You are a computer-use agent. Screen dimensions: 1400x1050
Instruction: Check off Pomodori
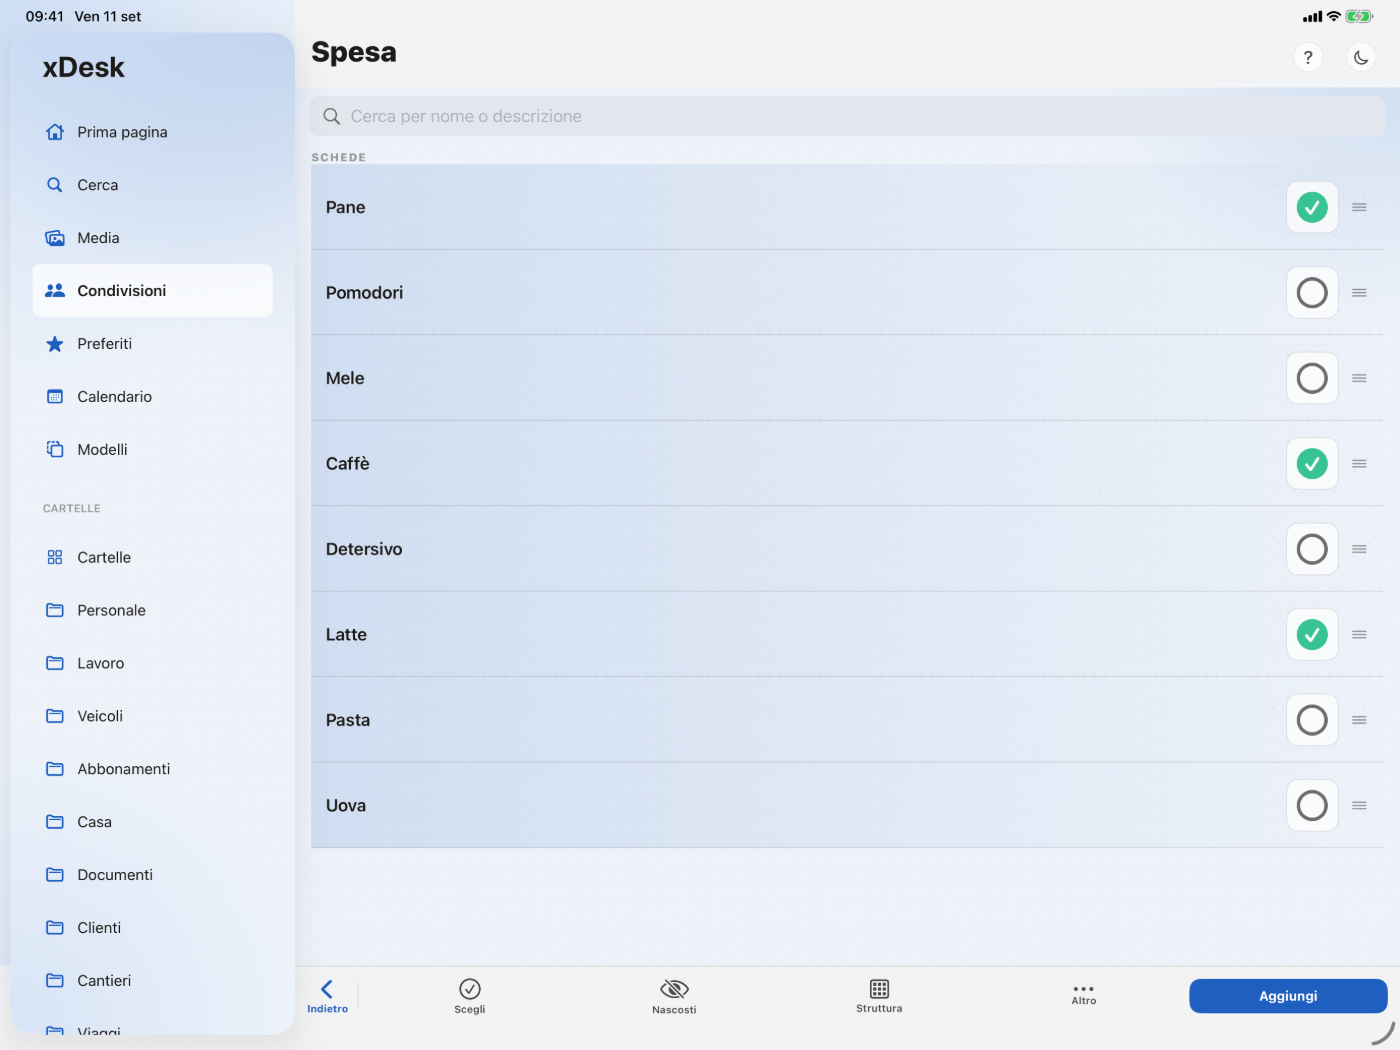click(1312, 293)
